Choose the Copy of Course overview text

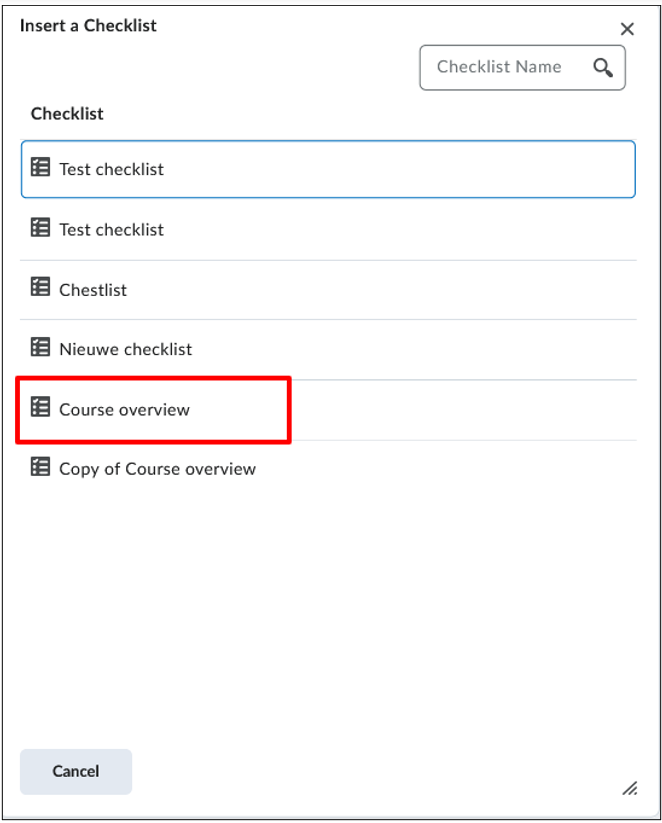[x=157, y=469]
